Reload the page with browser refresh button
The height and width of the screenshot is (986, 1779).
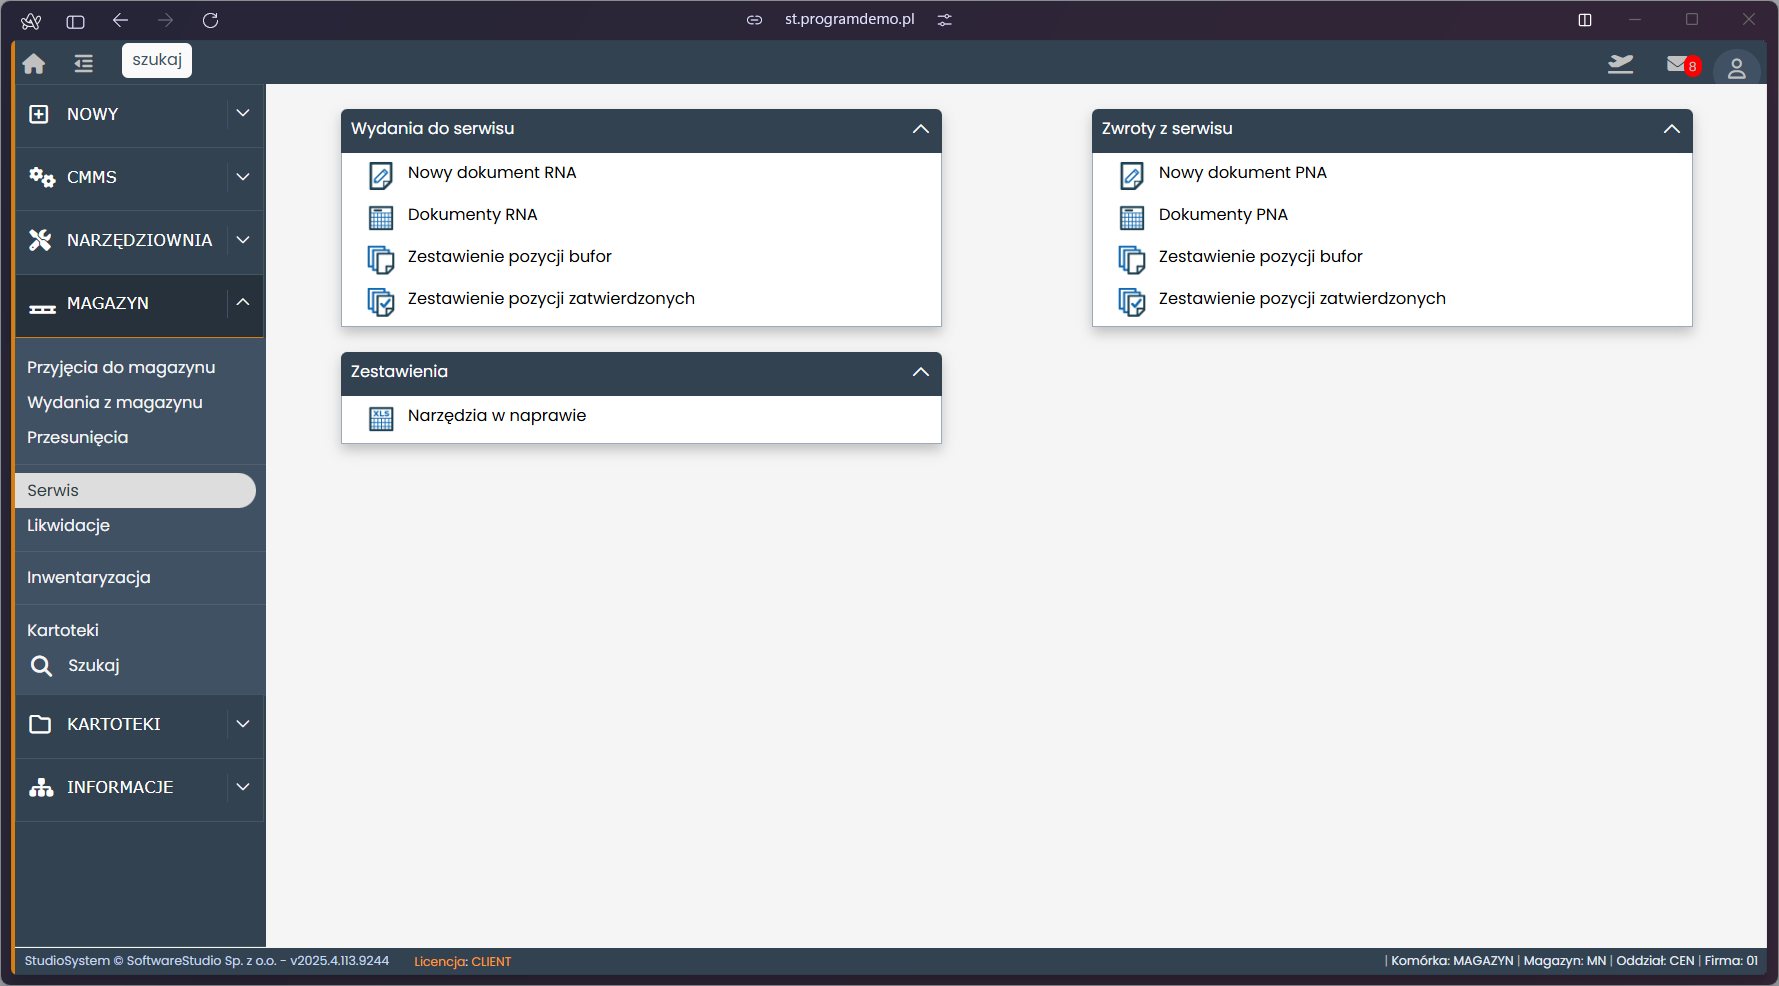(210, 20)
